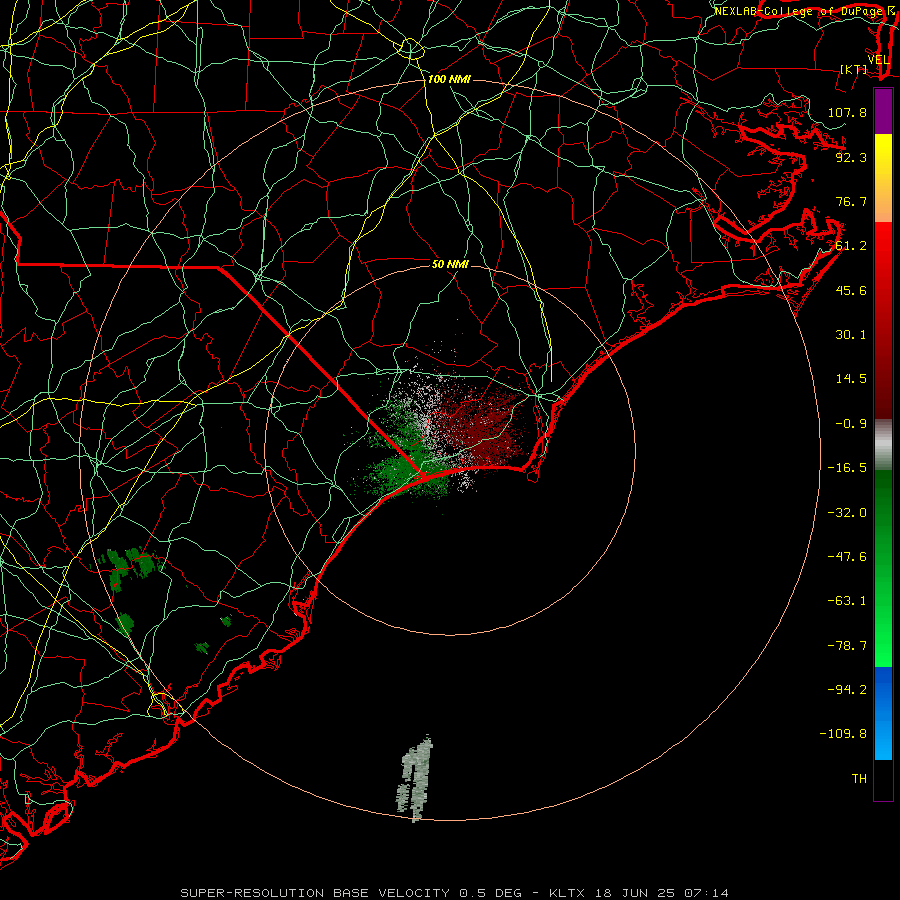
Task: Click the 50 NMI range ring label
Action: 450,264
